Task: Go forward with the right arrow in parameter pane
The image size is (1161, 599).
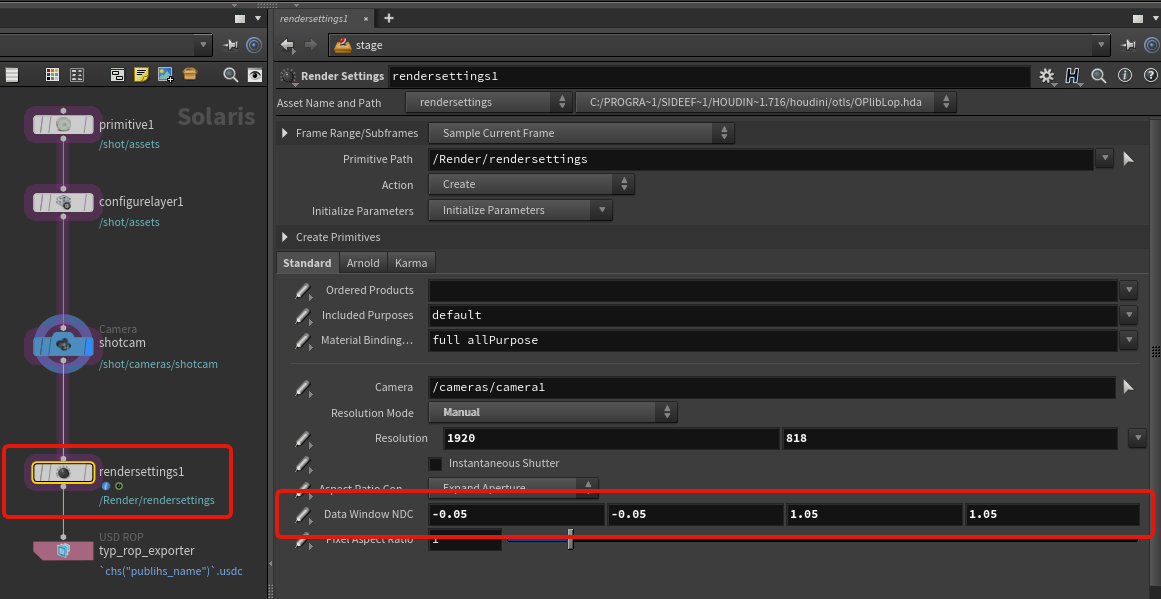Action: point(311,45)
